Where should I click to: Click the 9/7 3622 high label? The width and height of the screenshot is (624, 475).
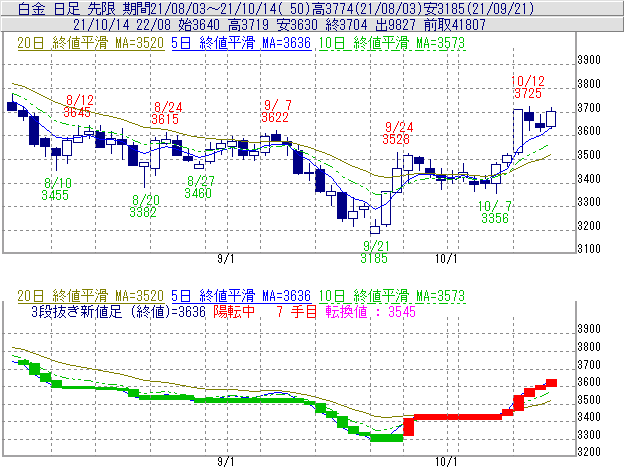277,111
